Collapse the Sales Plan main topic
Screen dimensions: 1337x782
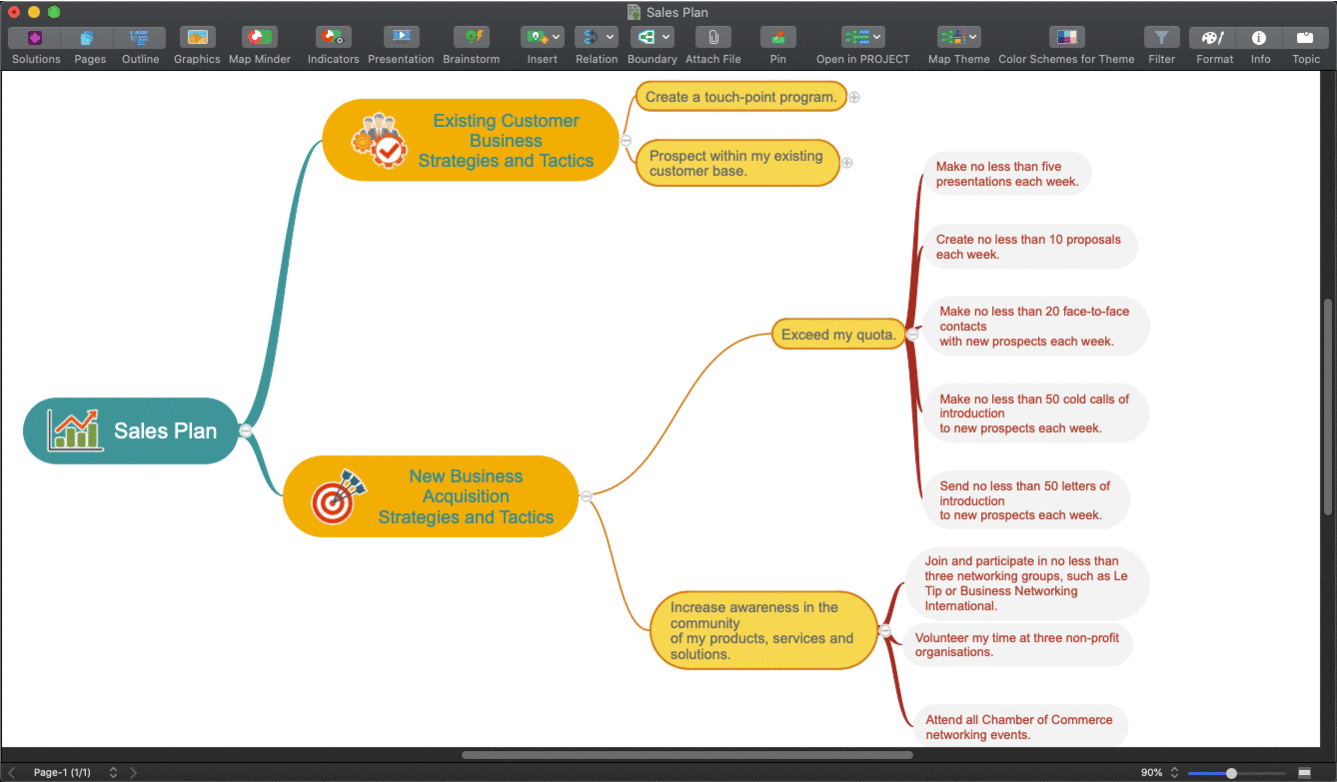[245, 431]
